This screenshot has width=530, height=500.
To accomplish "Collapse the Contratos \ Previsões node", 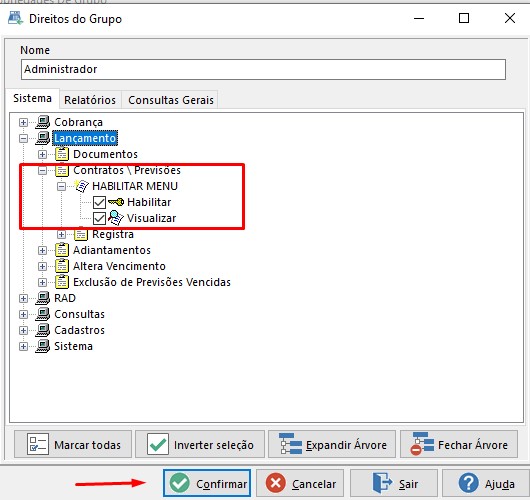I will [x=42, y=170].
